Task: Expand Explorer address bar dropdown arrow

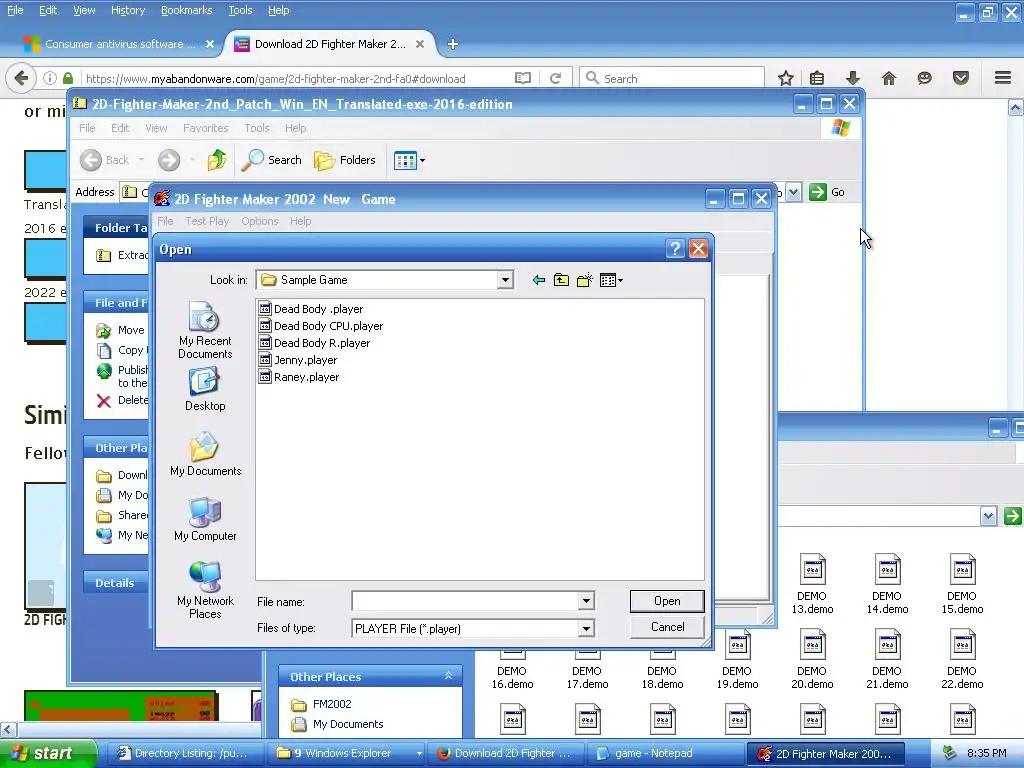Action: pos(793,192)
